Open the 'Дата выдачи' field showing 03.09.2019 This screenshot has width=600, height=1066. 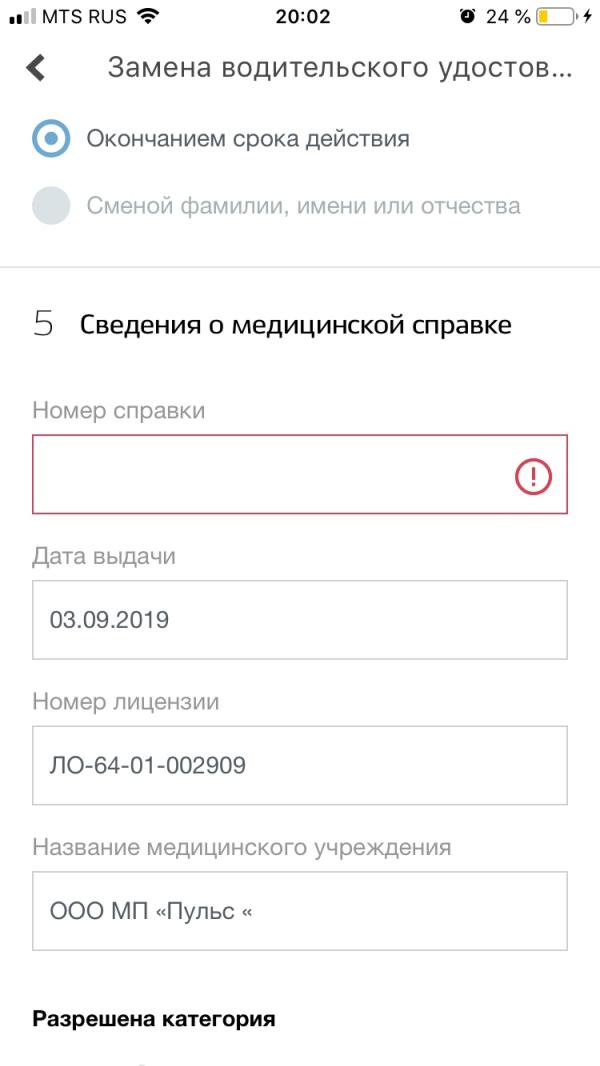click(x=300, y=619)
